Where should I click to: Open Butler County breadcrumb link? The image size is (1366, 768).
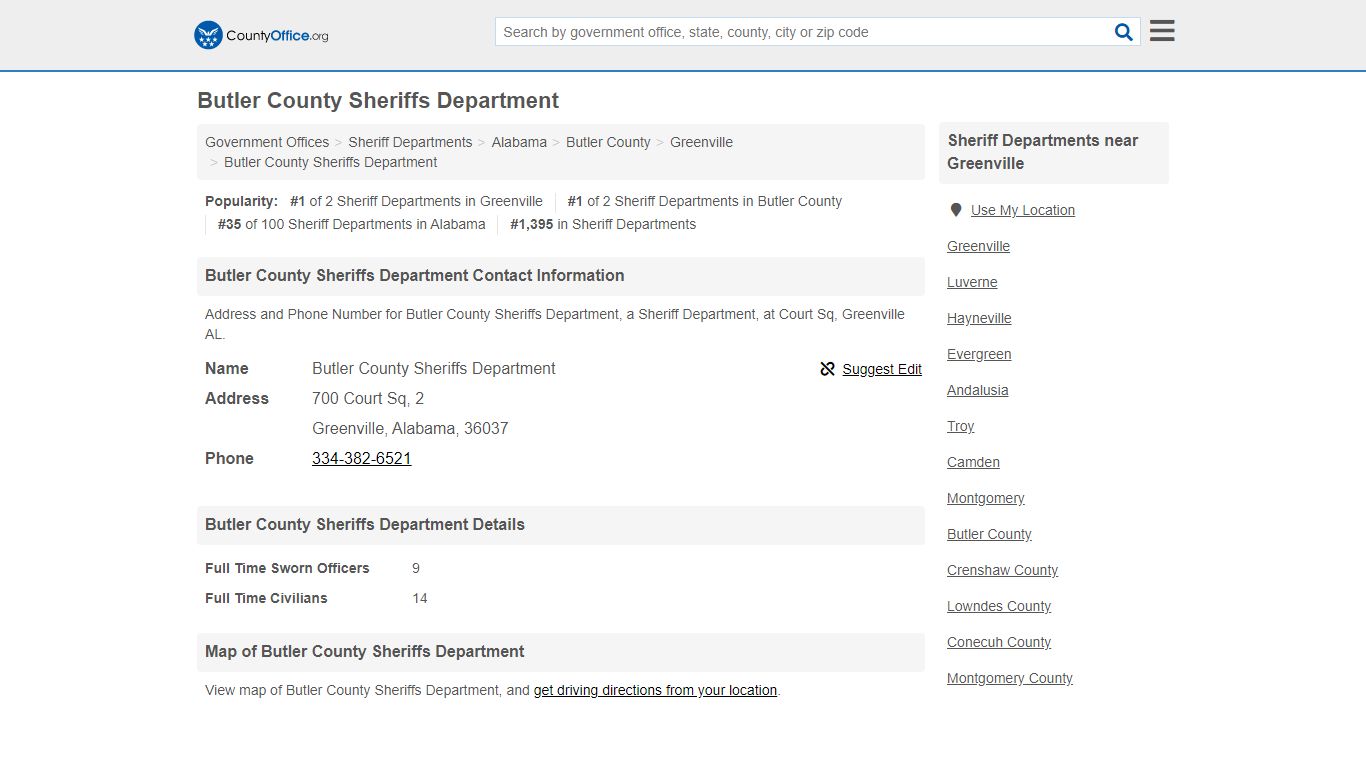pyautogui.click(x=608, y=142)
